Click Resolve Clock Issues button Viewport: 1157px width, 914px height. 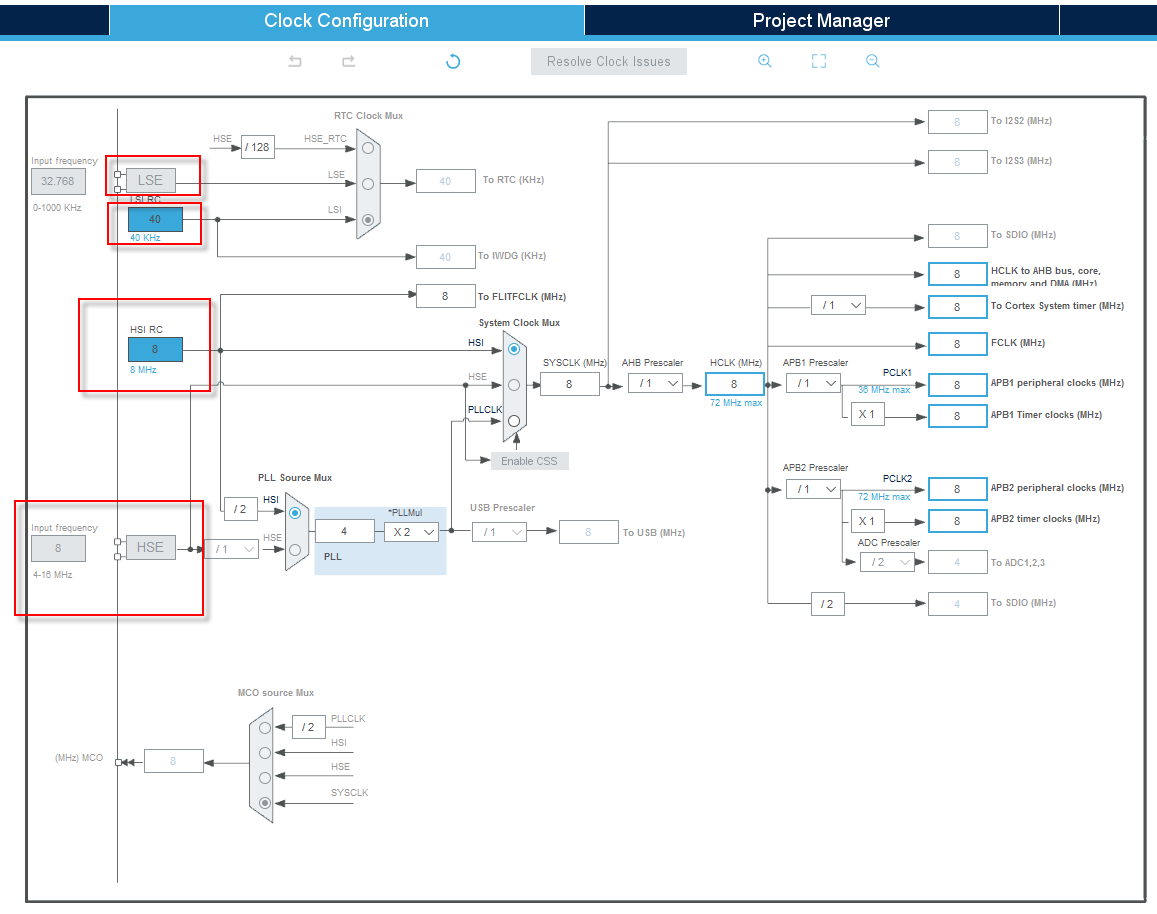(609, 62)
